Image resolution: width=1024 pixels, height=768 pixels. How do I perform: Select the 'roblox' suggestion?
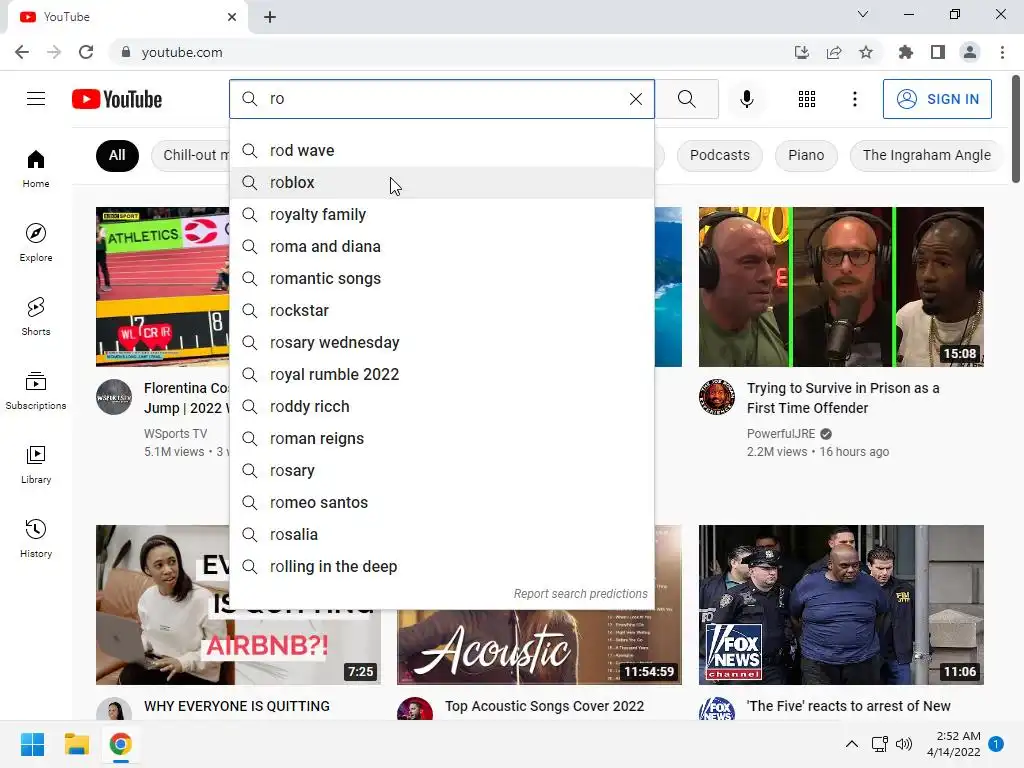tap(441, 182)
